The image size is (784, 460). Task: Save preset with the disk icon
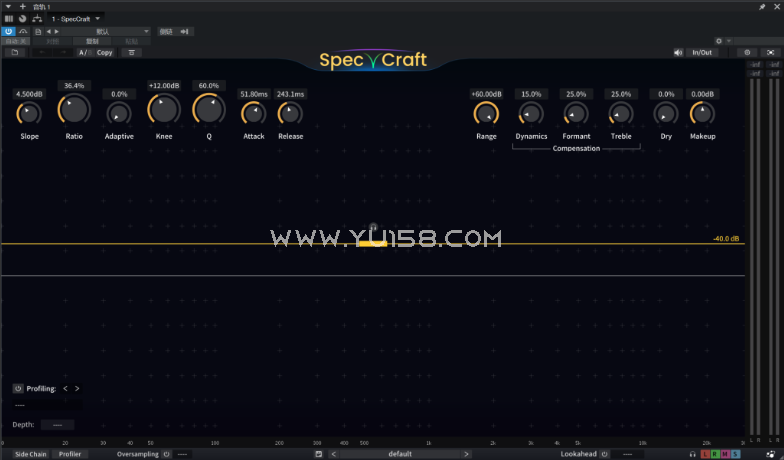(x=318, y=454)
